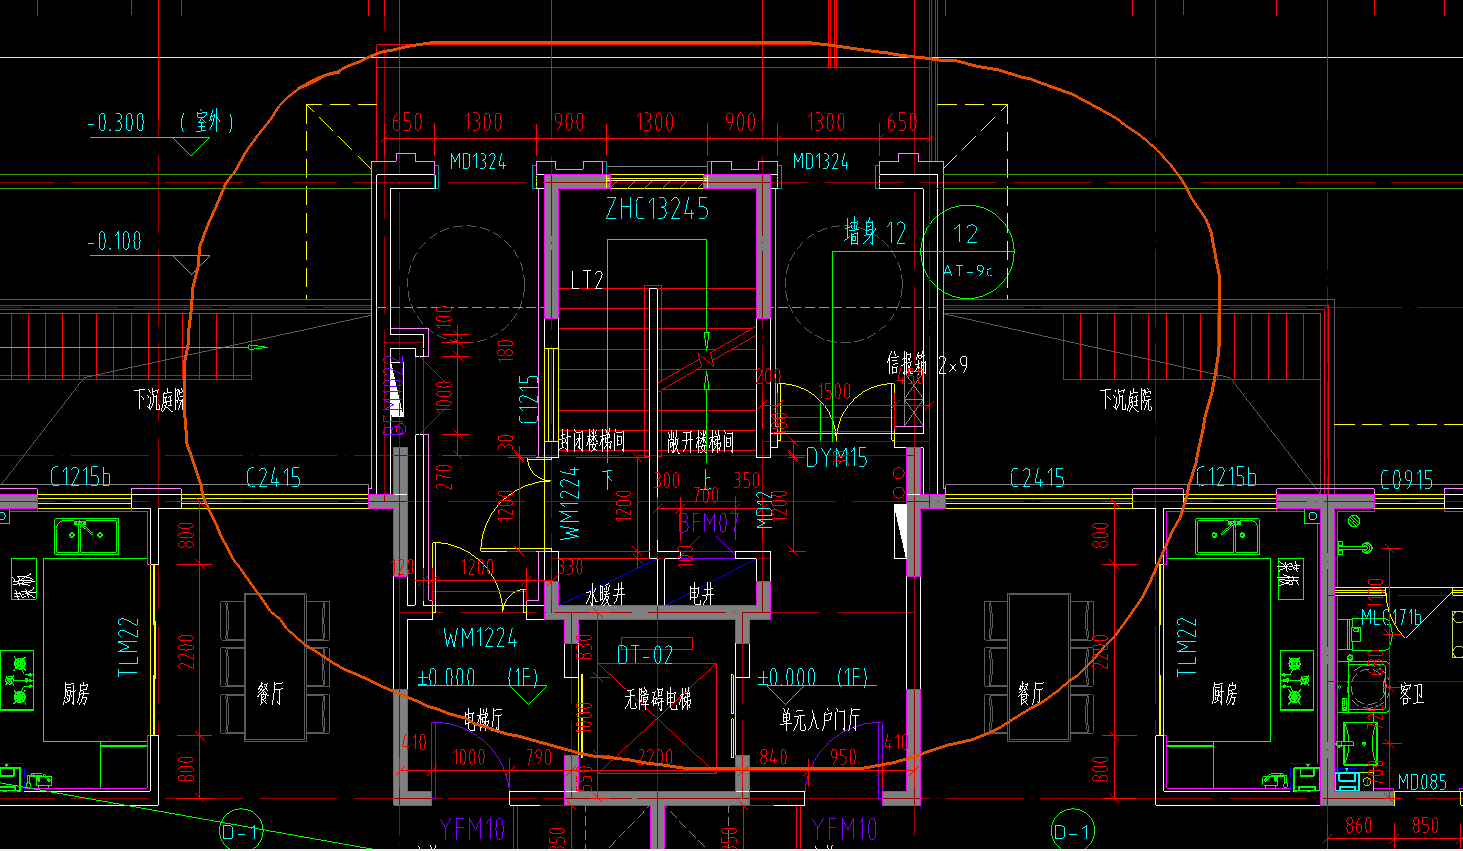
Task: Click the LT2 stair label
Action: [x=587, y=280]
